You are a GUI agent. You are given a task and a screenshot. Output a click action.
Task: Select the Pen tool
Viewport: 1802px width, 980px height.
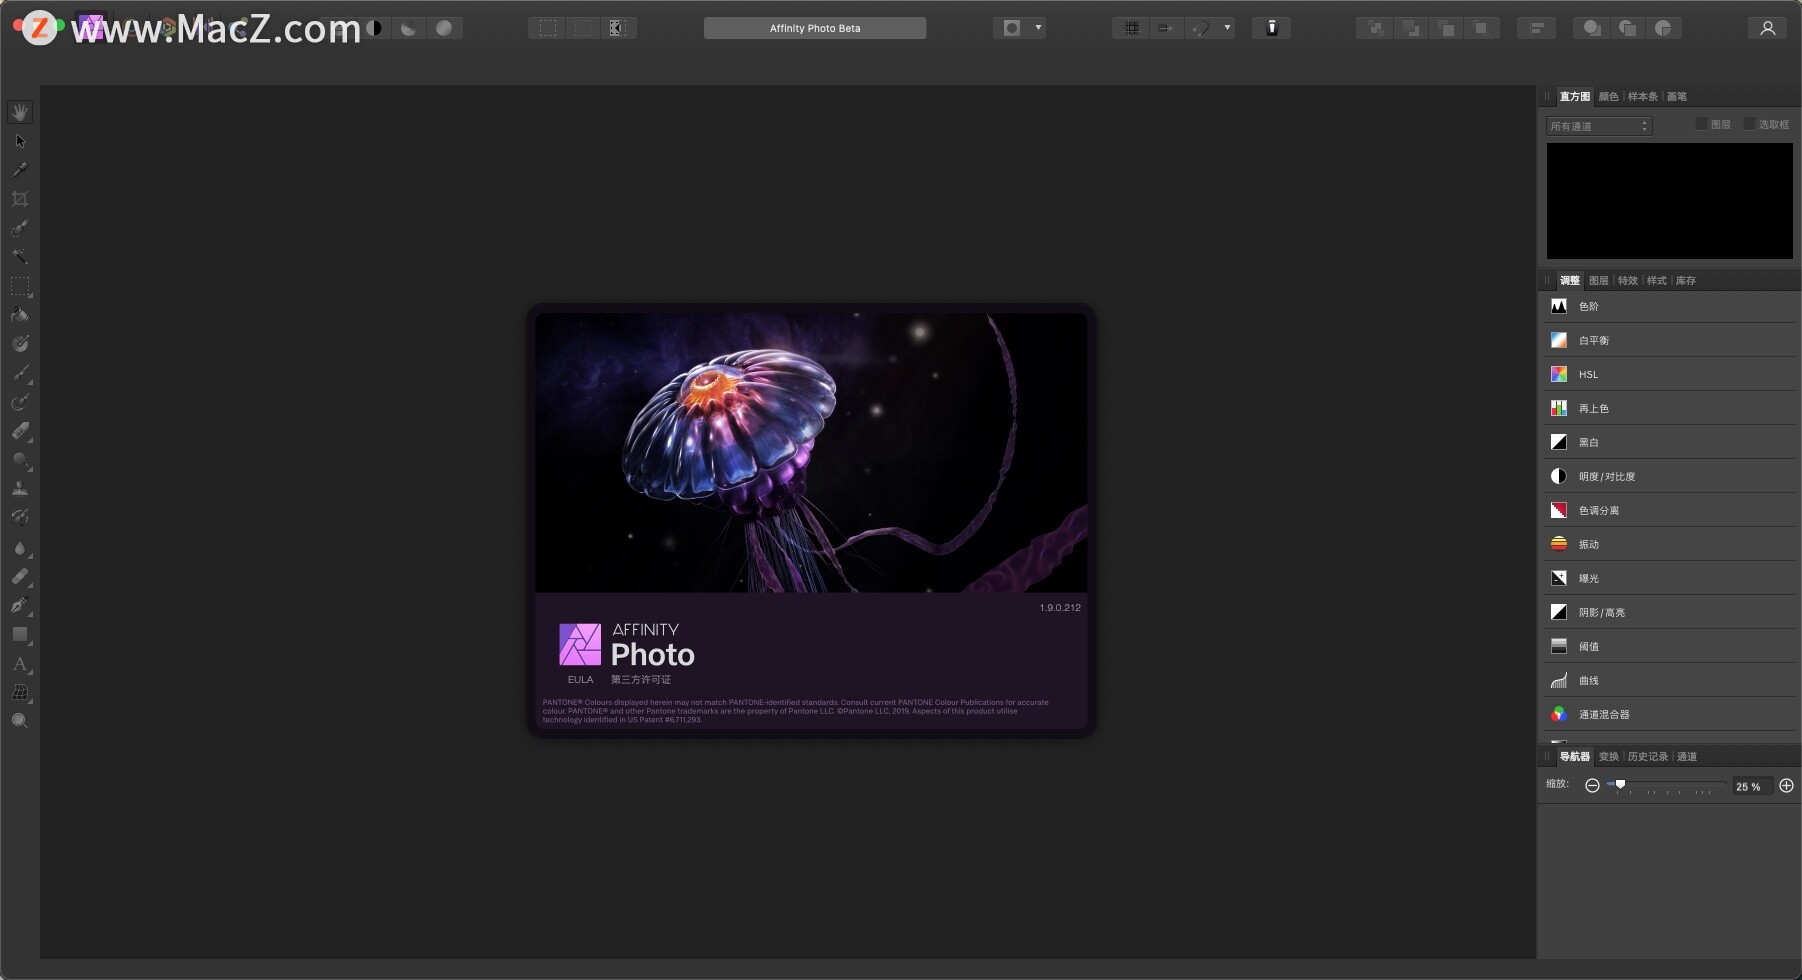pyautogui.click(x=20, y=606)
